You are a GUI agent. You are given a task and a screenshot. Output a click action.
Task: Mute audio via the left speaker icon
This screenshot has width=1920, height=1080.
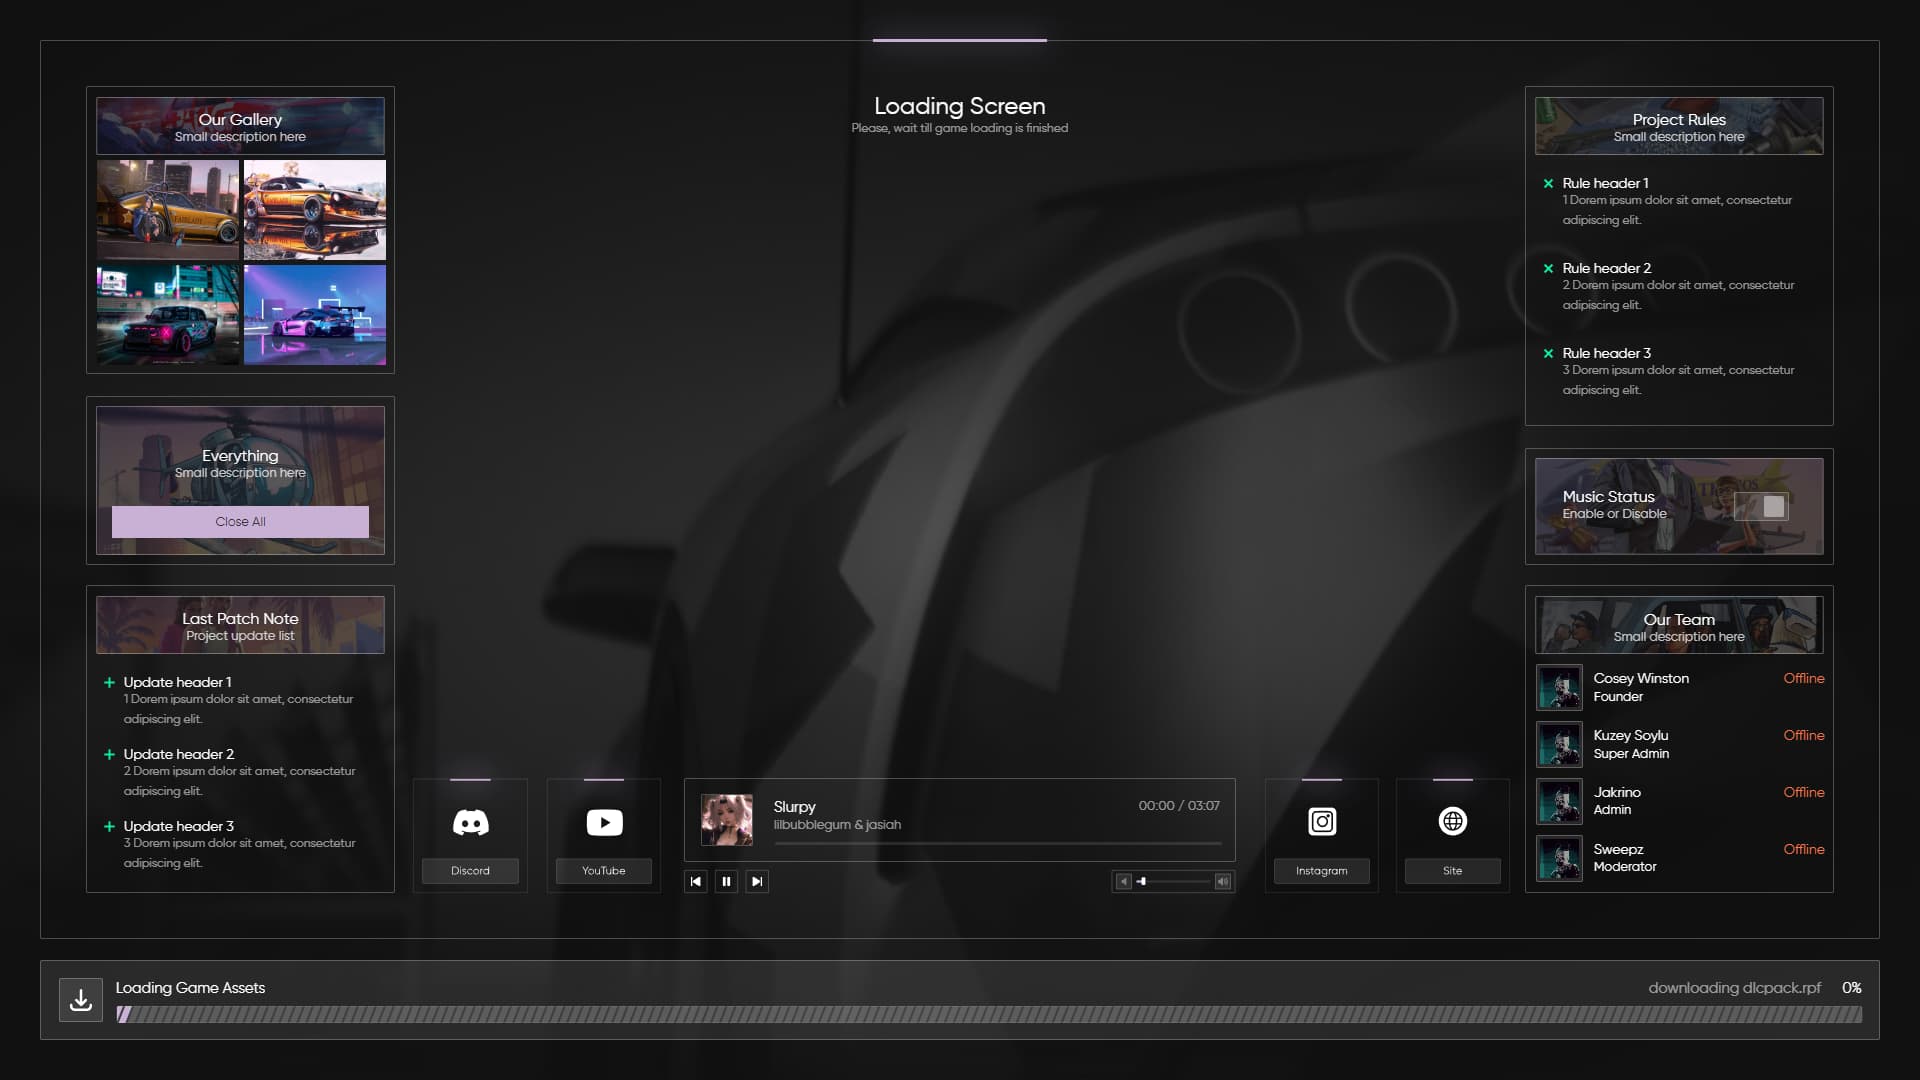tap(1123, 881)
